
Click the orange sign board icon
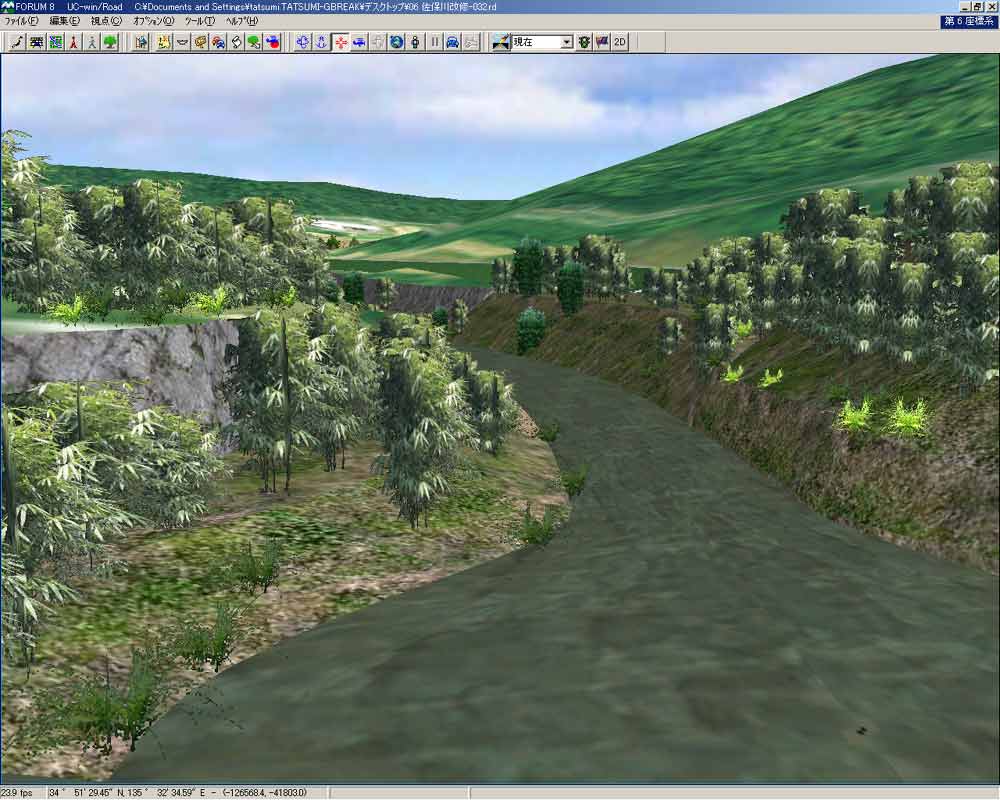200,42
